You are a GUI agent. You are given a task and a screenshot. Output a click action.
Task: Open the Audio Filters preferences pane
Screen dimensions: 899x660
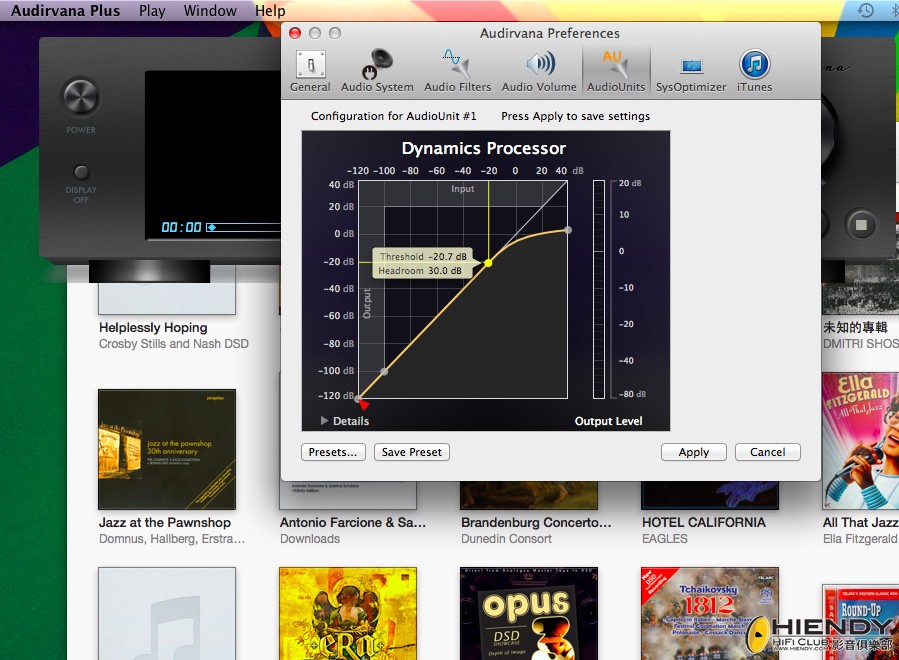[458, 72]
